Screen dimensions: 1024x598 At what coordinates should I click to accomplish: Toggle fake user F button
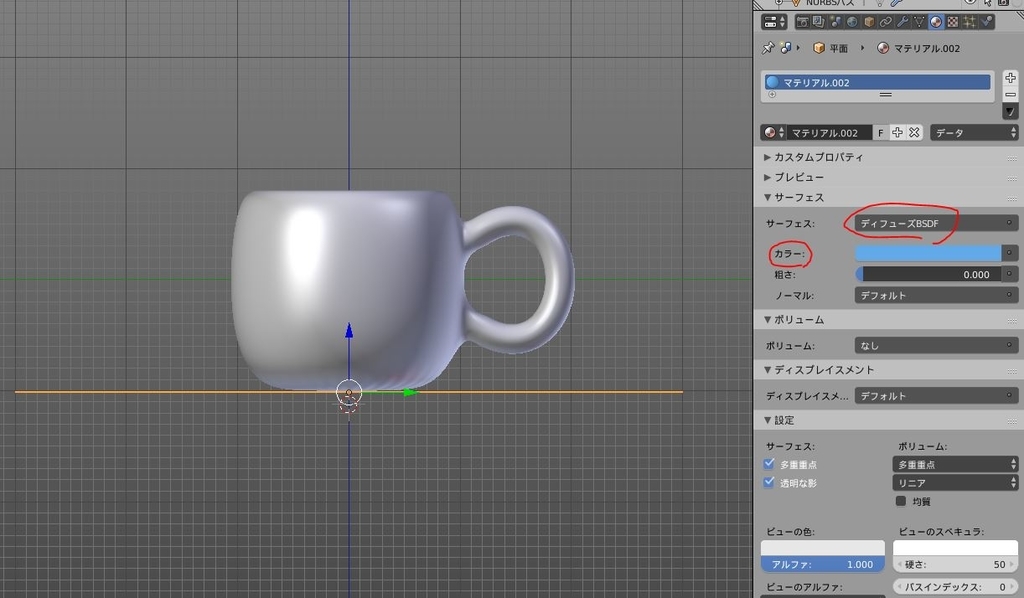880,133
